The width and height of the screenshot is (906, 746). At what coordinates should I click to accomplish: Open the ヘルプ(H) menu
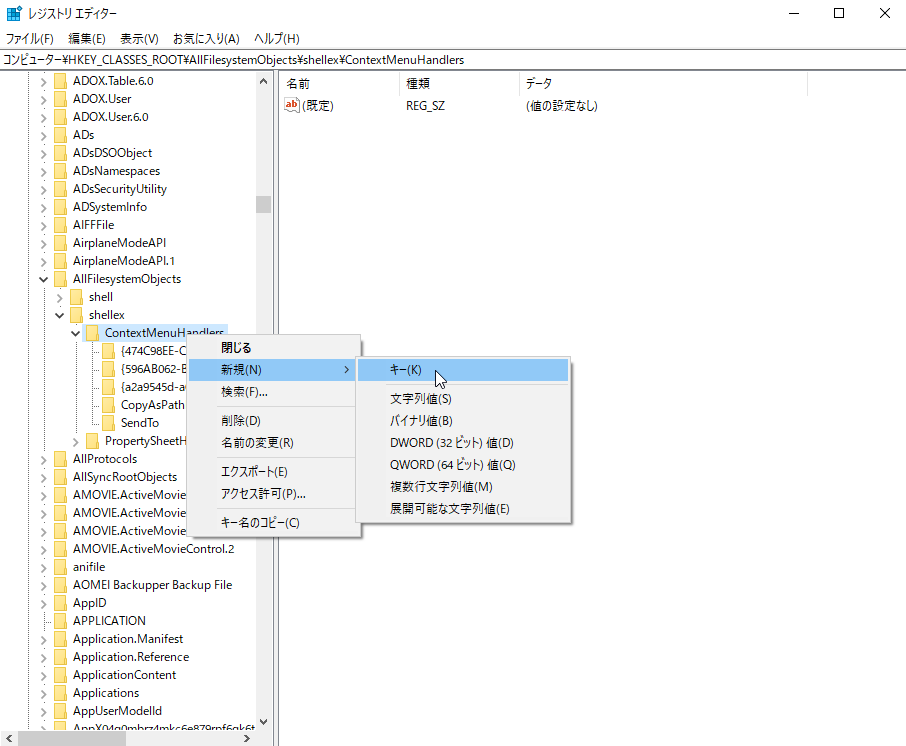click(277, 39)
